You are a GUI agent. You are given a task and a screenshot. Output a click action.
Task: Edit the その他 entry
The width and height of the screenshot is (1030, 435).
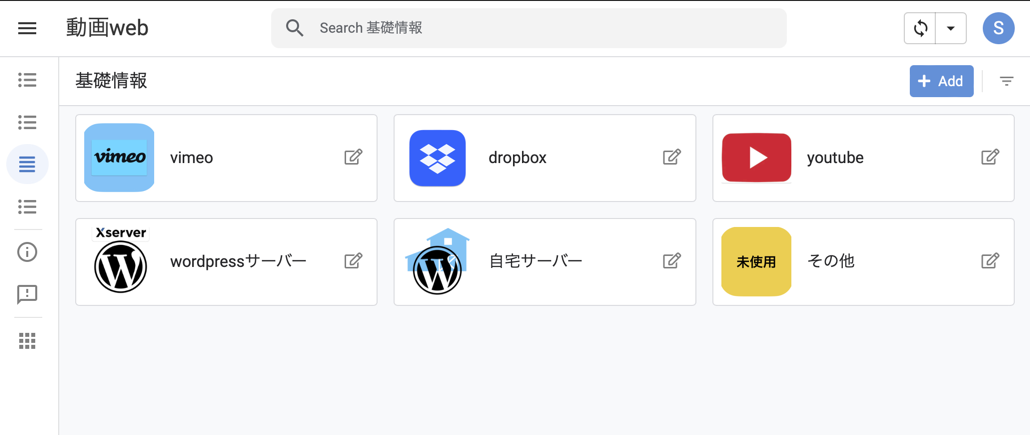[x=990, y=261]
